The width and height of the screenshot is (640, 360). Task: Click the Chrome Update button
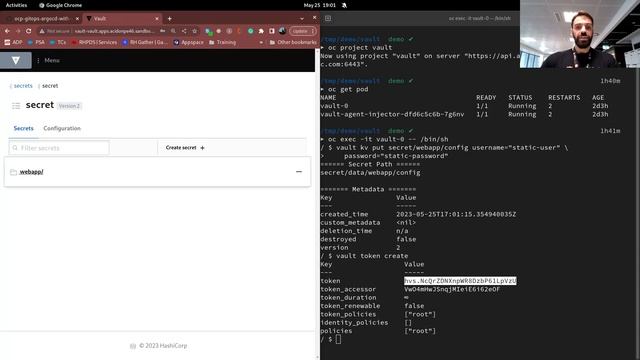(x=303, y=31)
